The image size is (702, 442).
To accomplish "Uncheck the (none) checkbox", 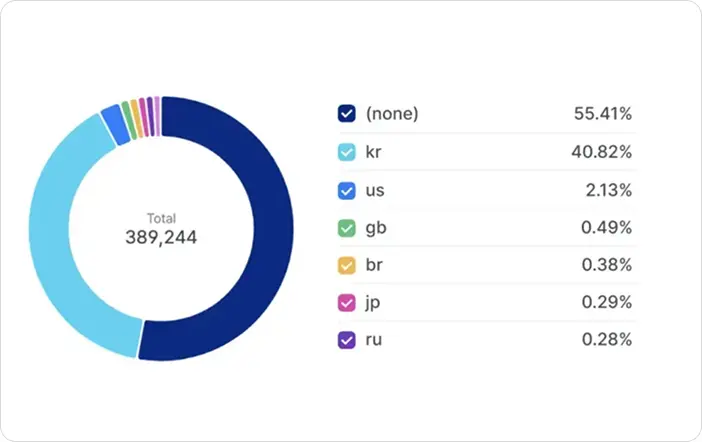I will click(347, 114).
